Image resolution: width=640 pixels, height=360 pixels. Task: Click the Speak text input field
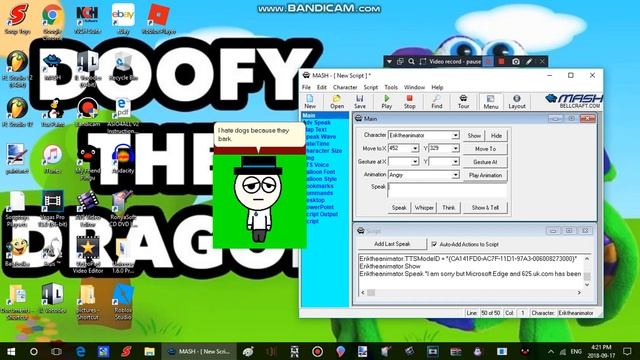(447, 190)
